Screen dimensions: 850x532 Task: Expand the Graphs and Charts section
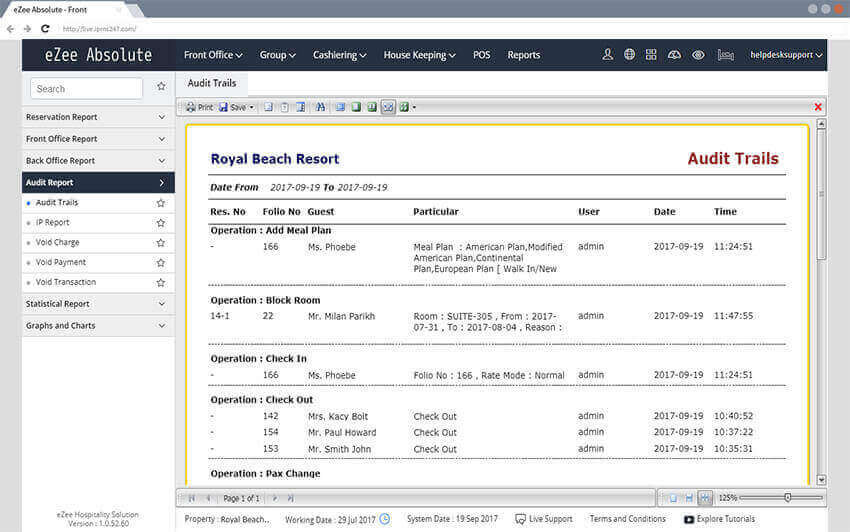(98, 325)
